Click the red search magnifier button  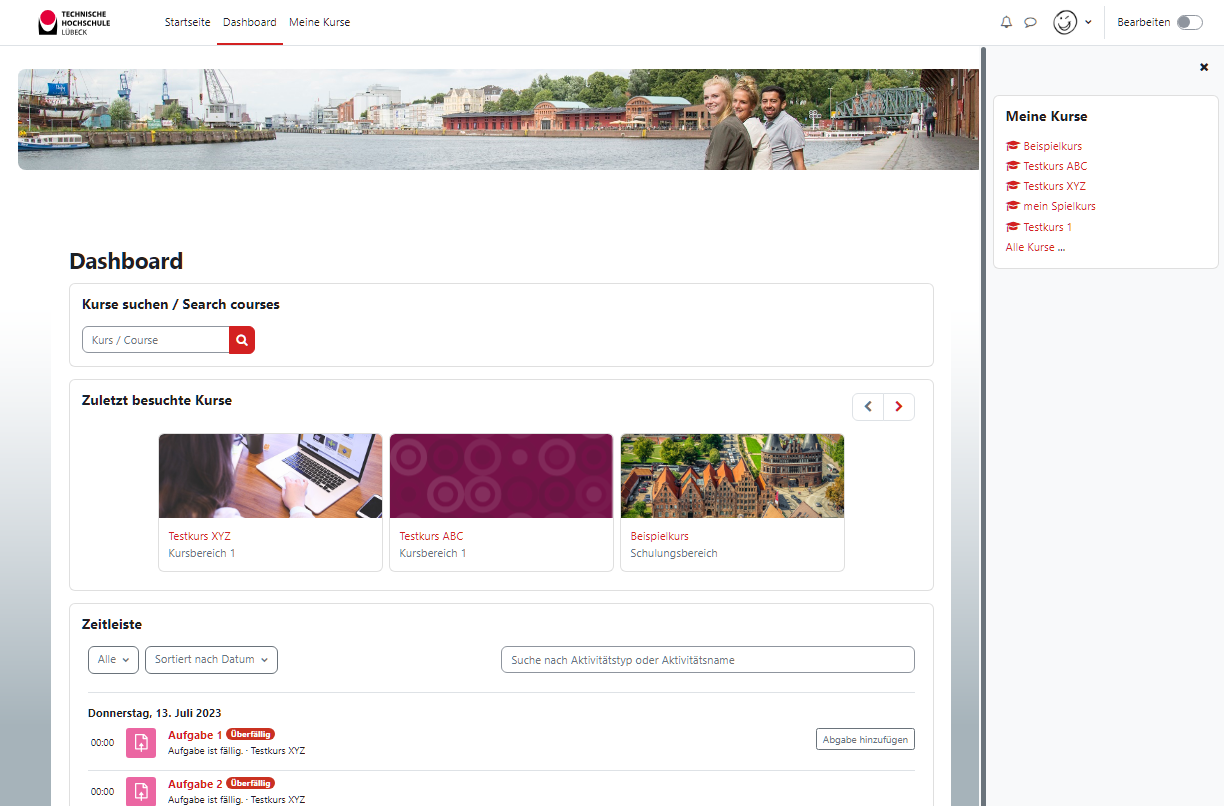pyautogui.click(x=242, y=340)
